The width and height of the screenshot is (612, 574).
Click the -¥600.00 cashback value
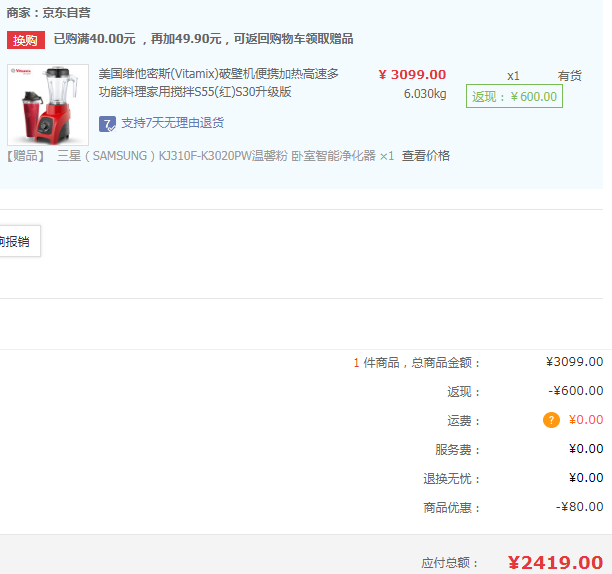coord(576,391)
